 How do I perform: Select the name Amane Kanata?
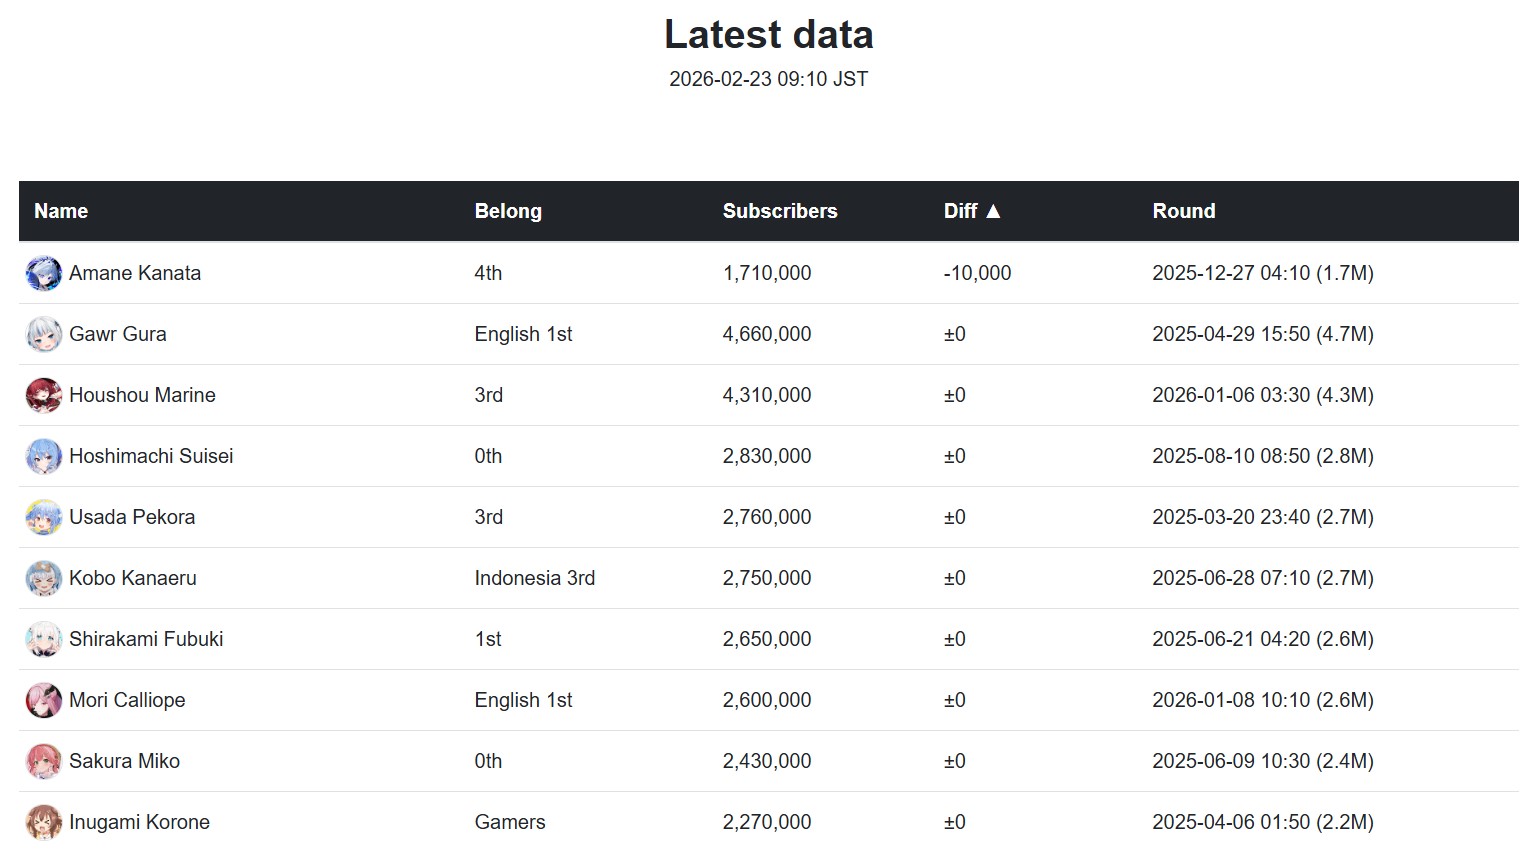click(x=135, y=273)
